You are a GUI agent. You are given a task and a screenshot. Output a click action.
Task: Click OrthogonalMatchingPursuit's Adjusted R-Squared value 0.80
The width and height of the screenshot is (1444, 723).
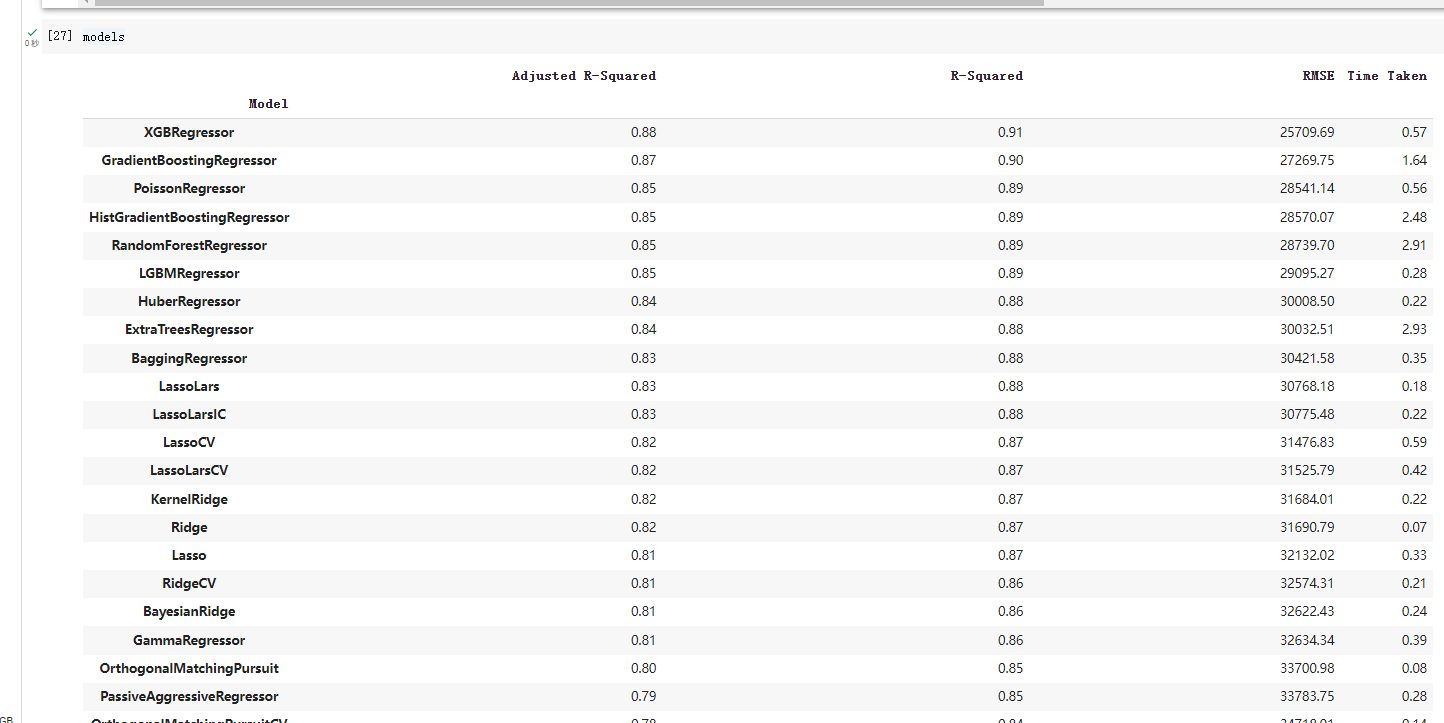point(643,668)
